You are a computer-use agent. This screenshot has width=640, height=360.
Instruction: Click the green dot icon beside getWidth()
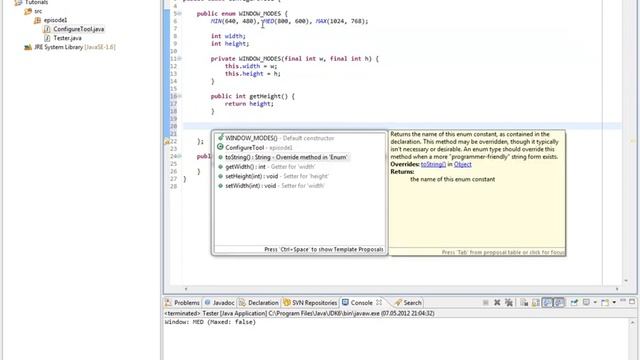[220, 167]
